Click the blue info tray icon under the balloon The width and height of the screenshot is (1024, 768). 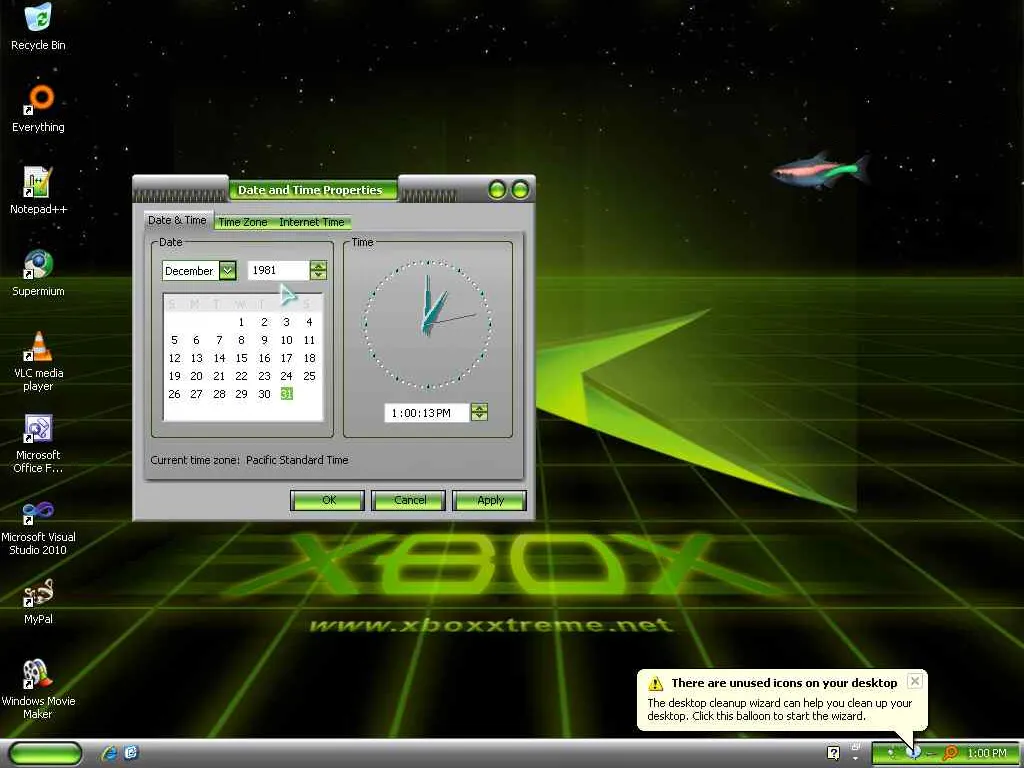pos(914,753)
